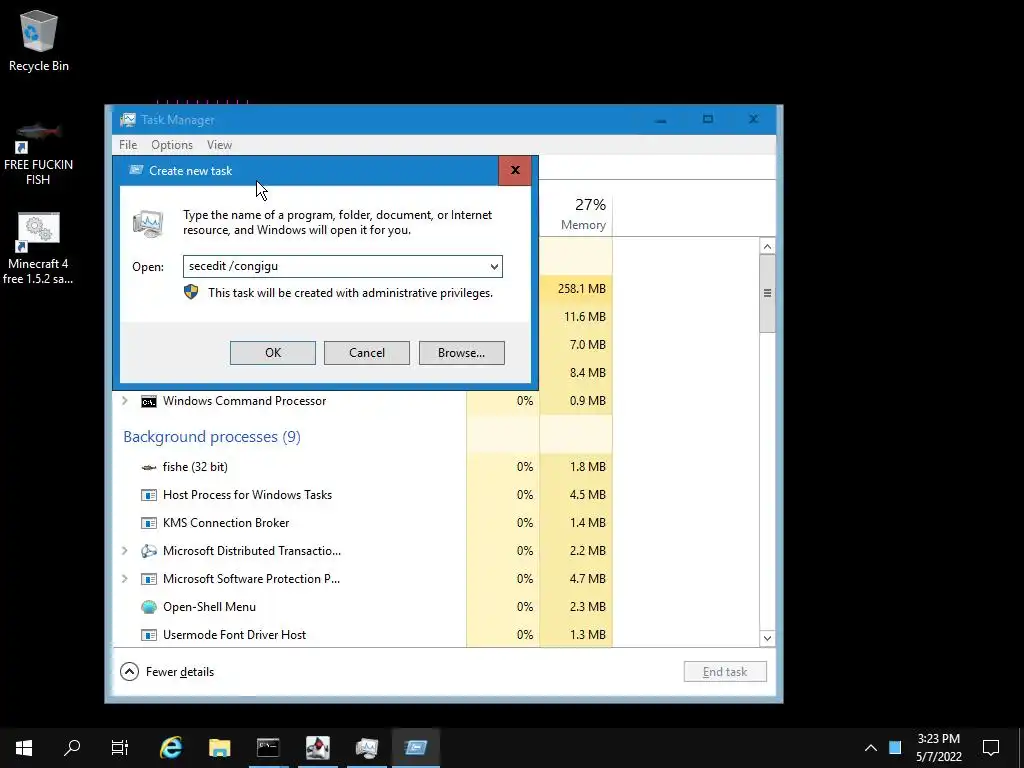The image size is (1024, 768).
Task: Open the Action Center notification icon
Action: click(x=991, y=747)
